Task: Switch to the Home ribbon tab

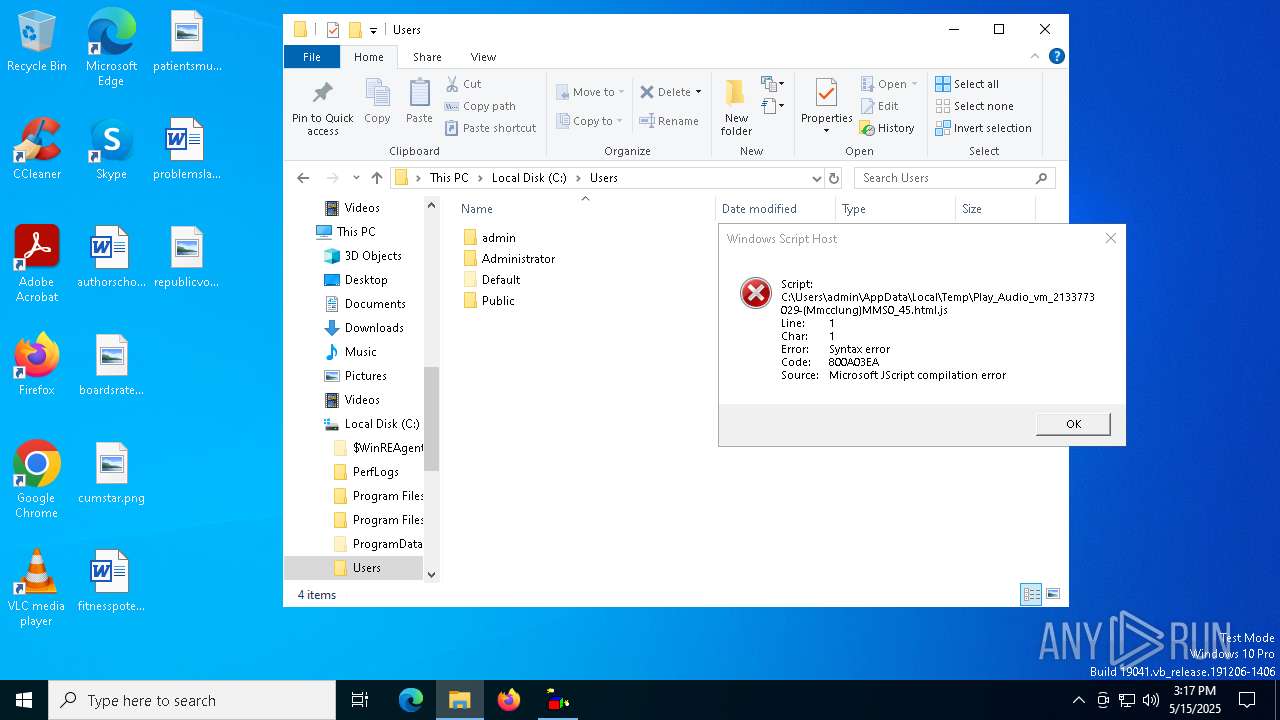Action: 369,57
